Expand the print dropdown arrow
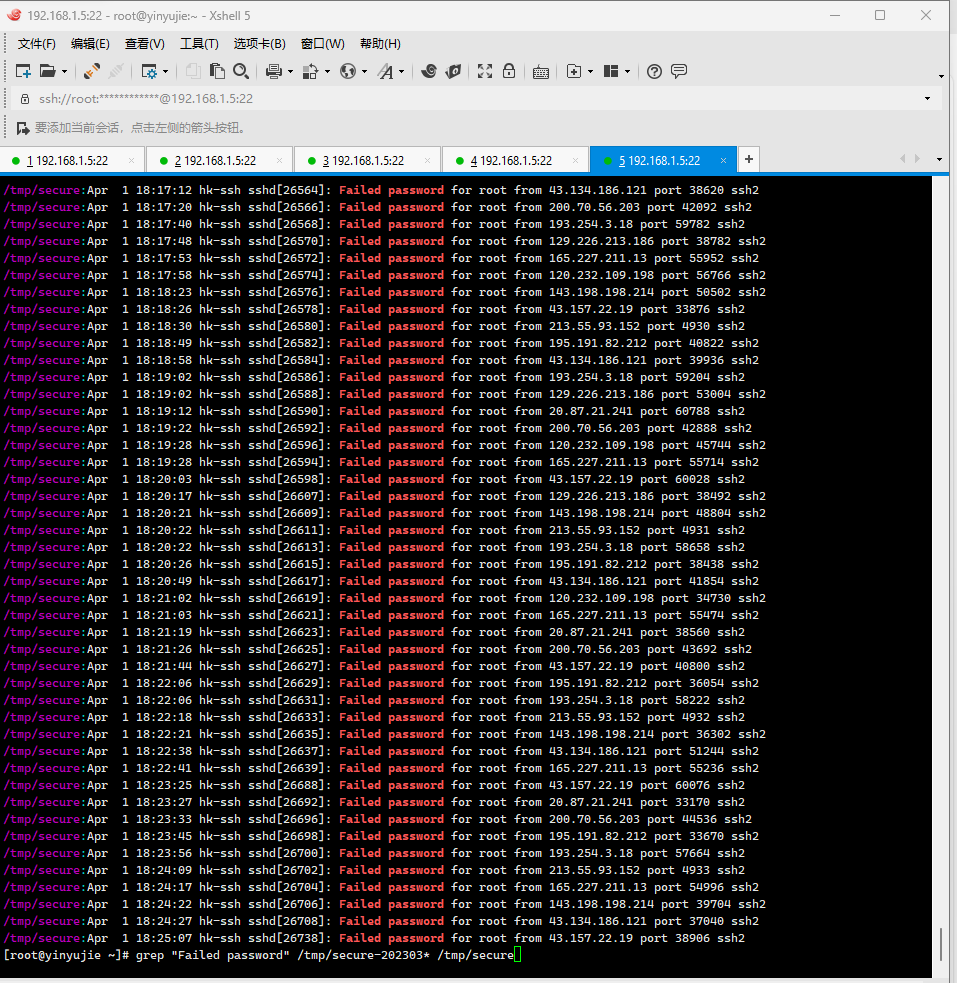This screenshot has width=957, height=983. click(x=290, y=72)
